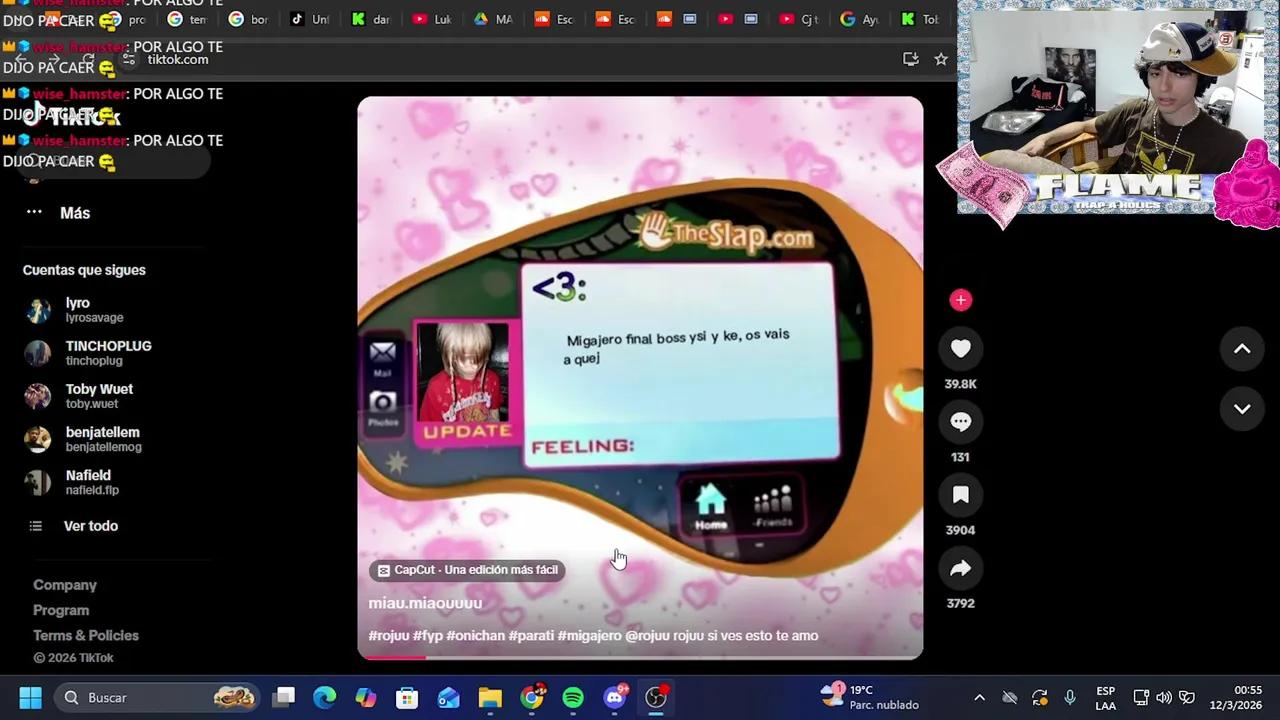The image size is (1280, 720).
Task: Open File Explorer from the taskbar
Action: click(490, 697)
